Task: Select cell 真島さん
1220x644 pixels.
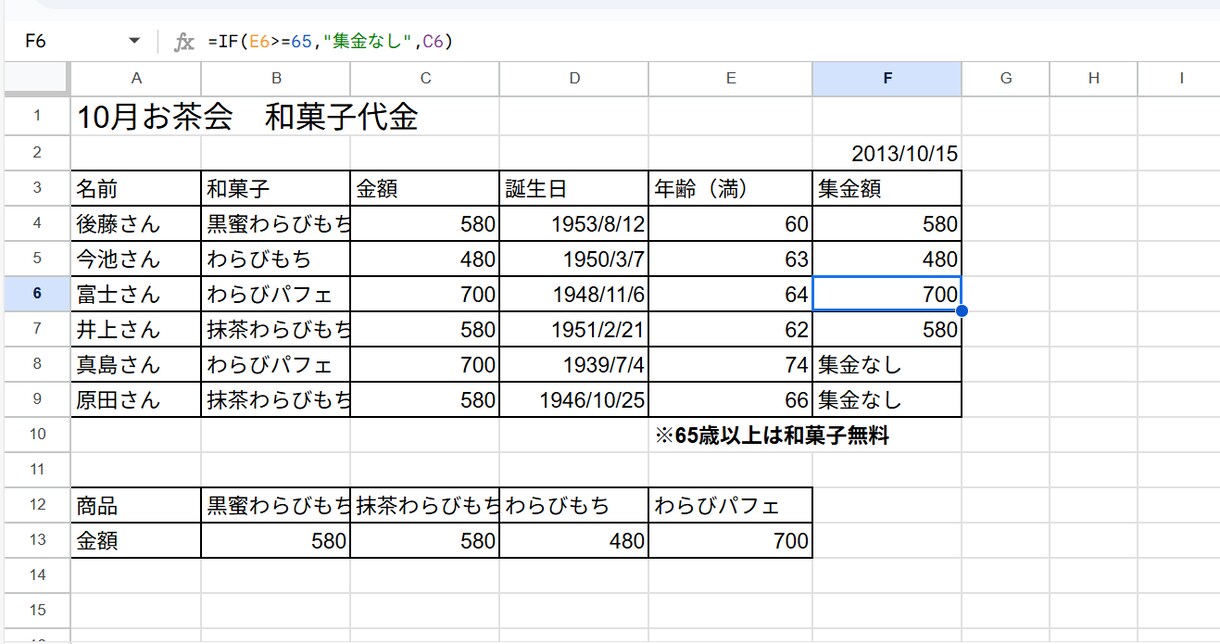Action: coord(136,365)
